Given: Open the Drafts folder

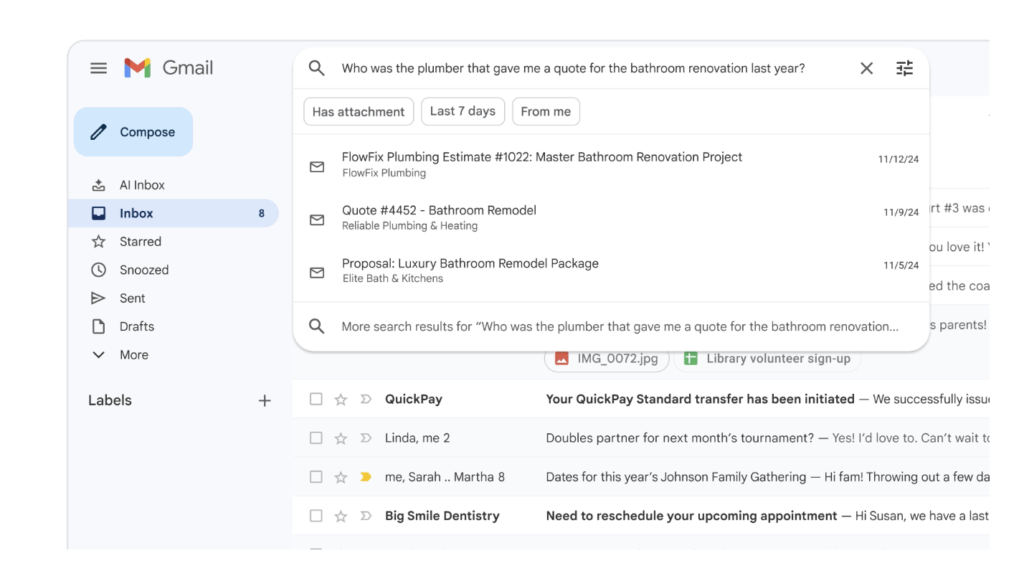Looking at the screenshot, I should pyautogui.click(x=173, y=326).
